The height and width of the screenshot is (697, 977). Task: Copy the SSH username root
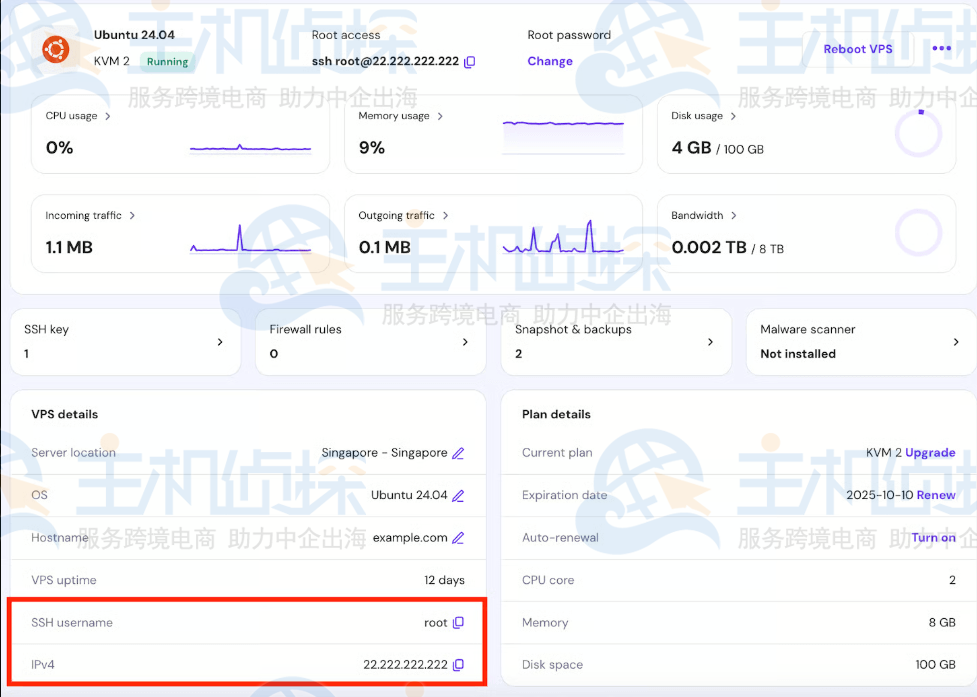click(459, 622)
